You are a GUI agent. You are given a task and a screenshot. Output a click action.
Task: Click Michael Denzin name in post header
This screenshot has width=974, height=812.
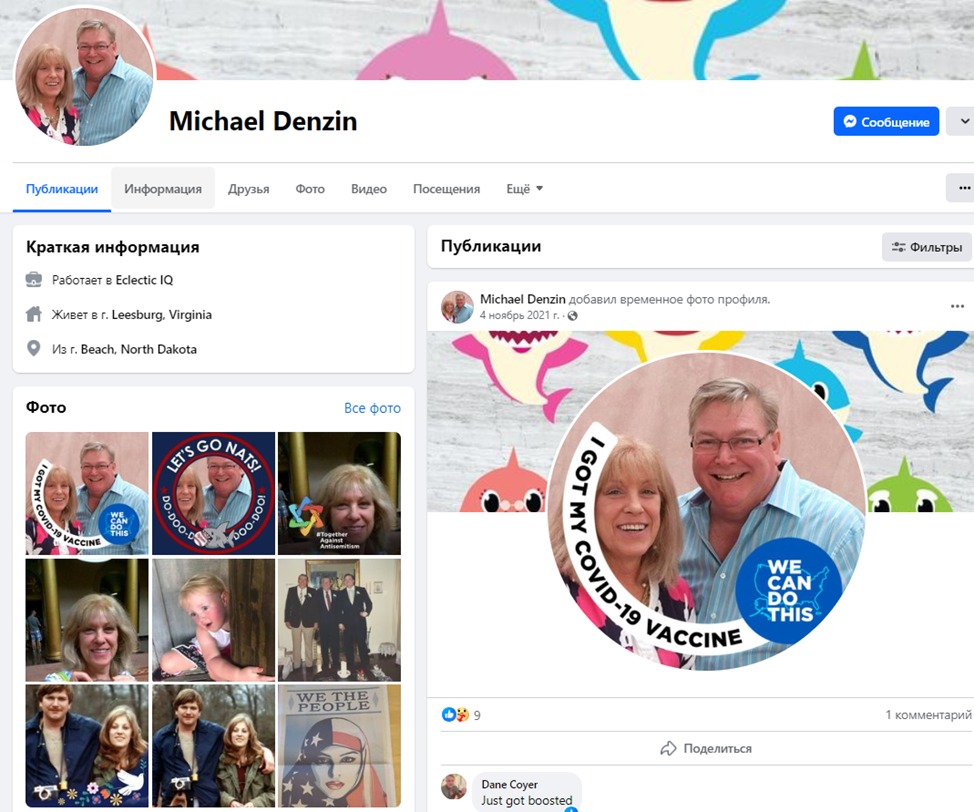(522, 299)
